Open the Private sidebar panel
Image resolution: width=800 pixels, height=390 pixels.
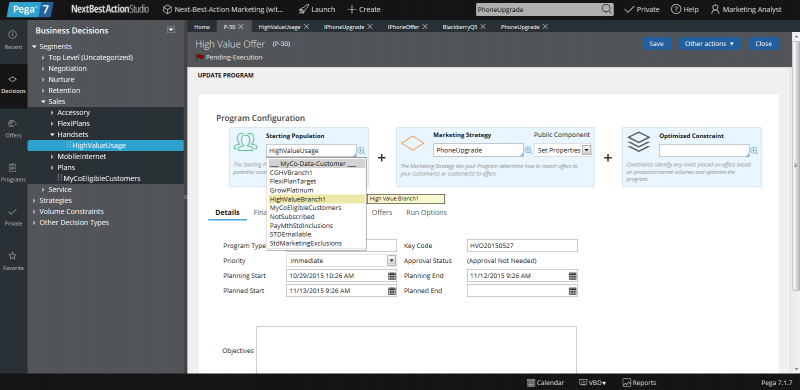[13, 216]
